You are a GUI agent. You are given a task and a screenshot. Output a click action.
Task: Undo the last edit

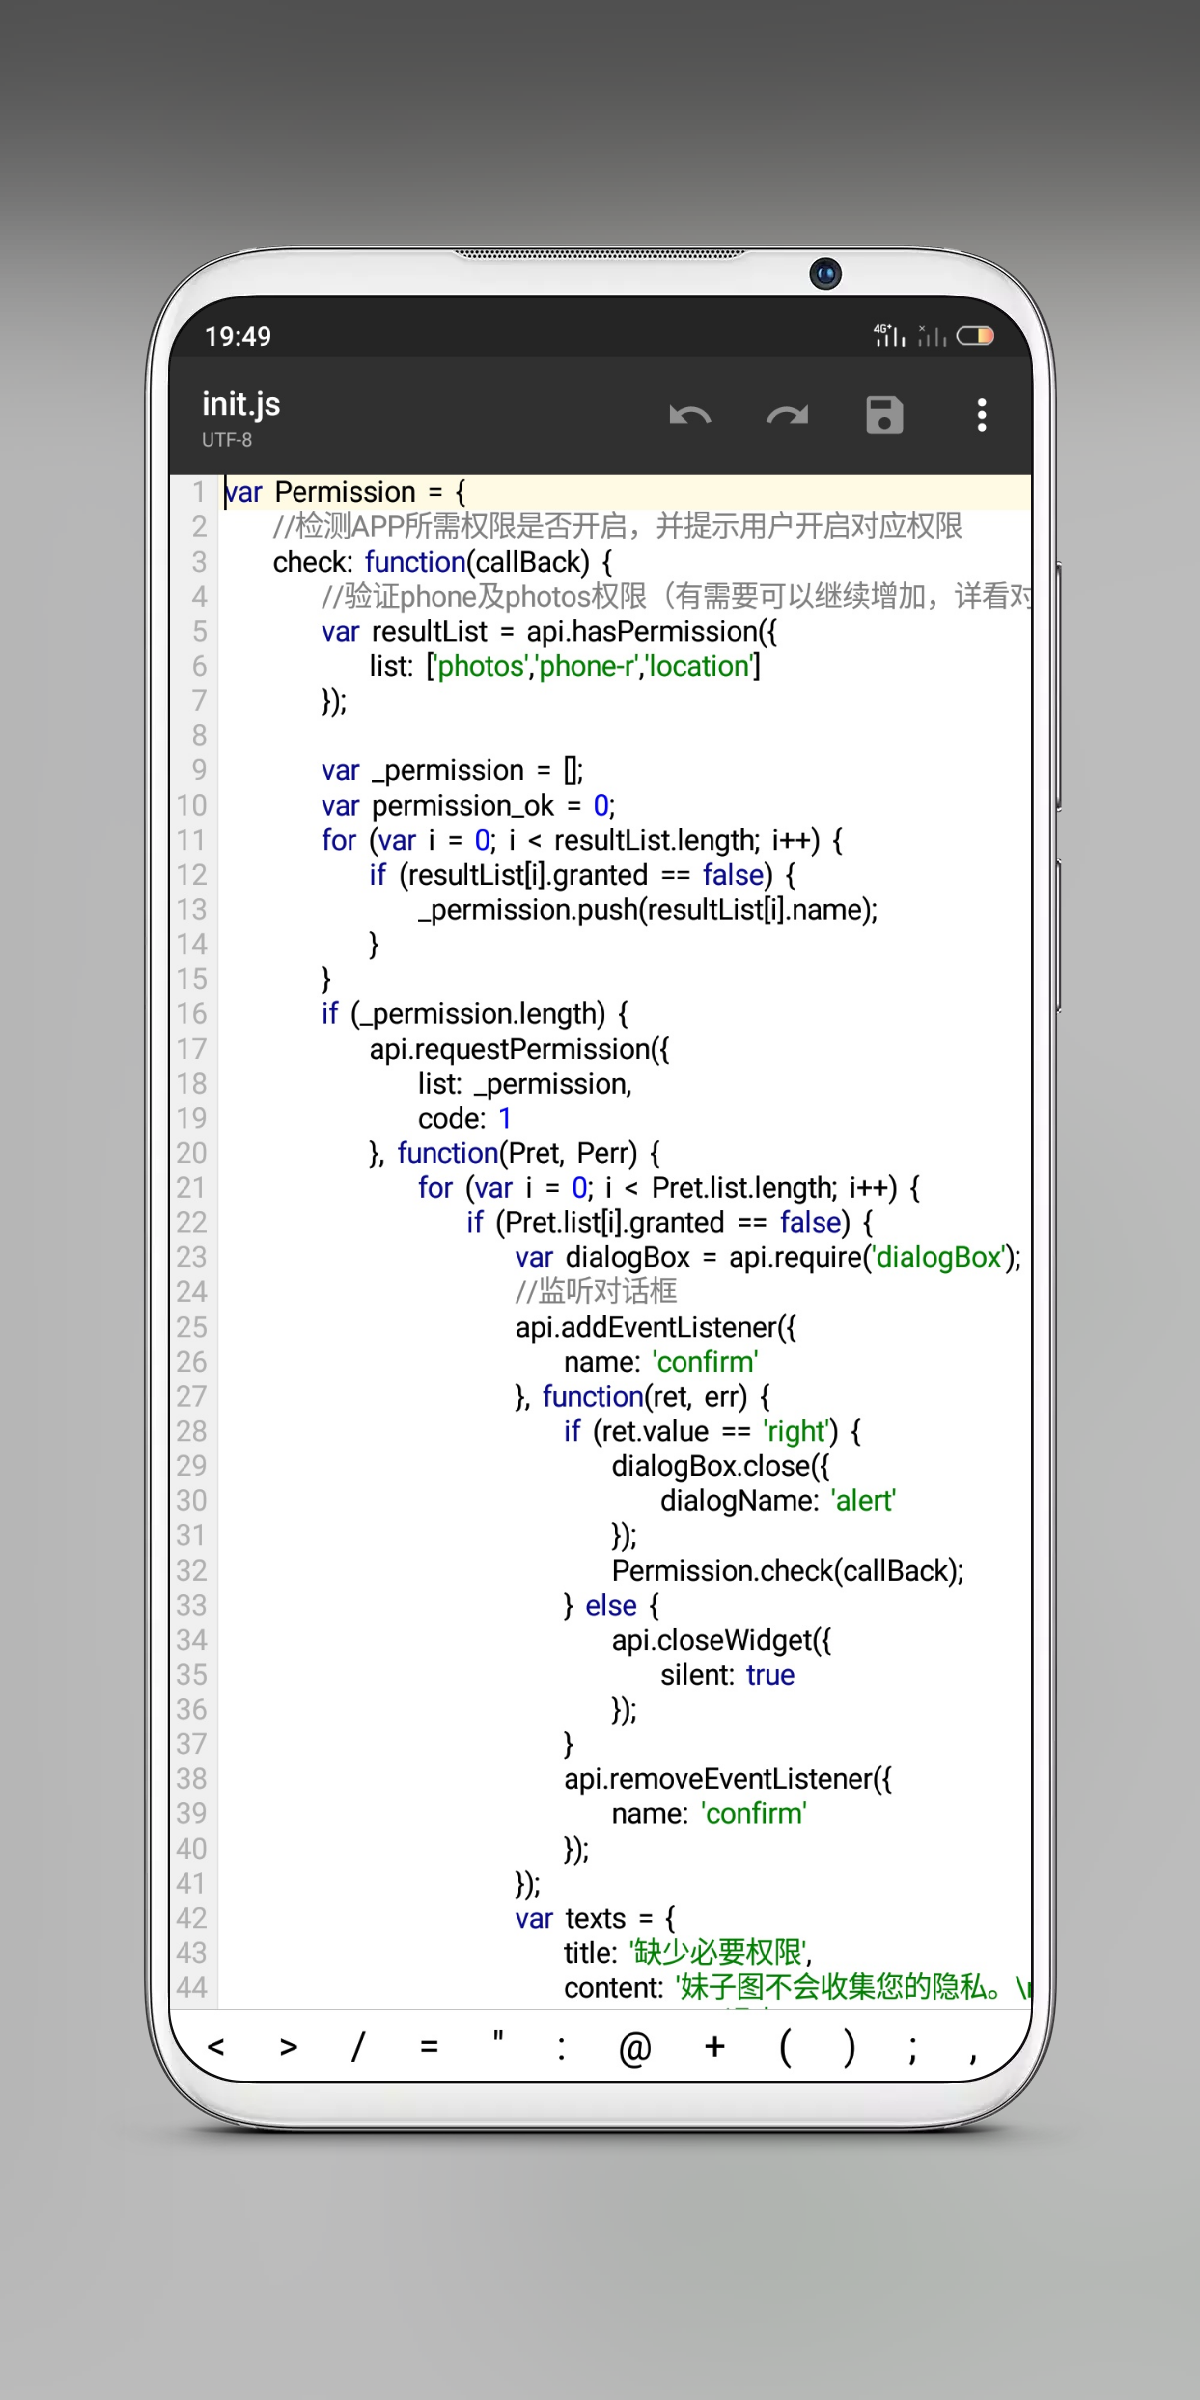pyautogui.click(x=690, y=415)
